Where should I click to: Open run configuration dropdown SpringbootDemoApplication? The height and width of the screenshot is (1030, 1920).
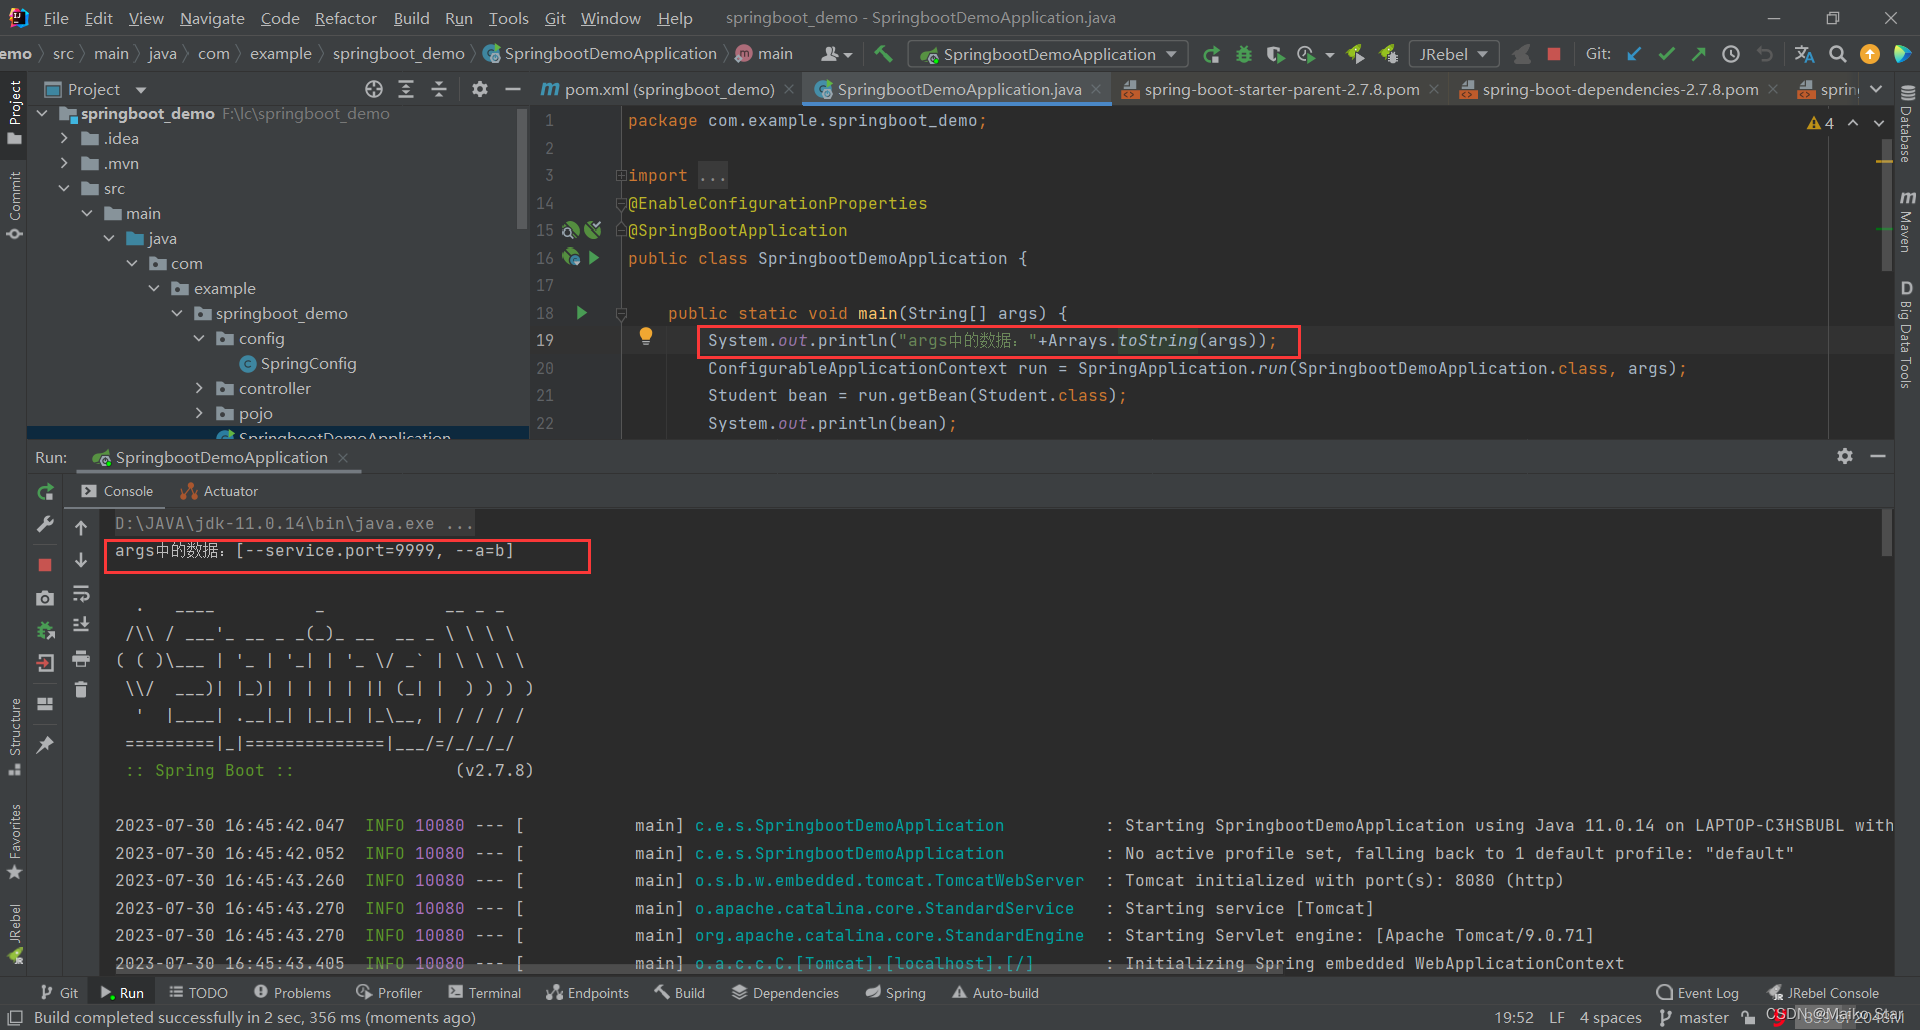(1048, 54)
